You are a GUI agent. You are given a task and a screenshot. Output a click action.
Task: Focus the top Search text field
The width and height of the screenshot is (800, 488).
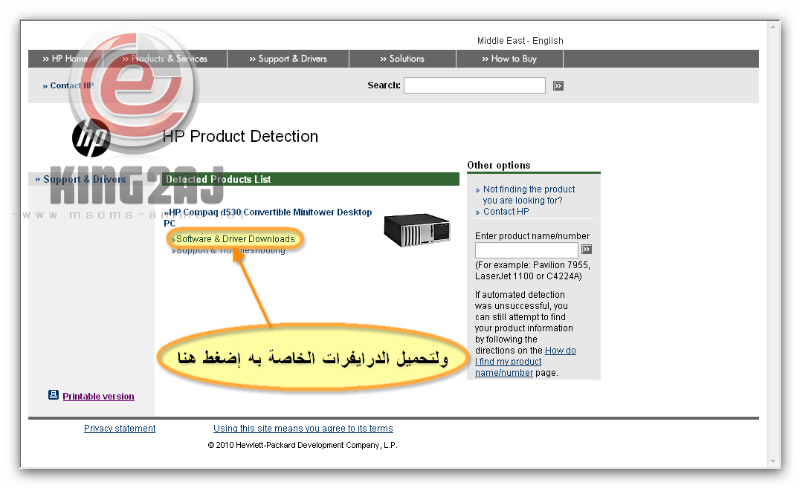[474, 86]
